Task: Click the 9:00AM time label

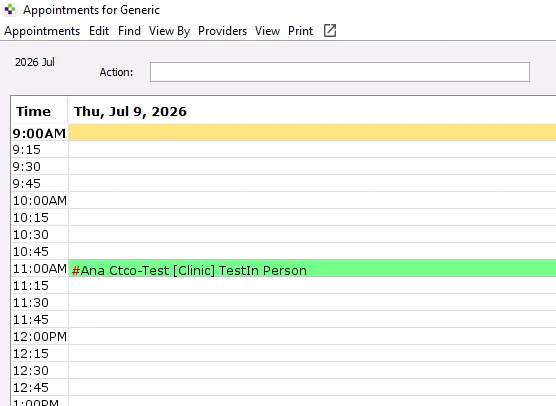Action: tap(39, 133)
